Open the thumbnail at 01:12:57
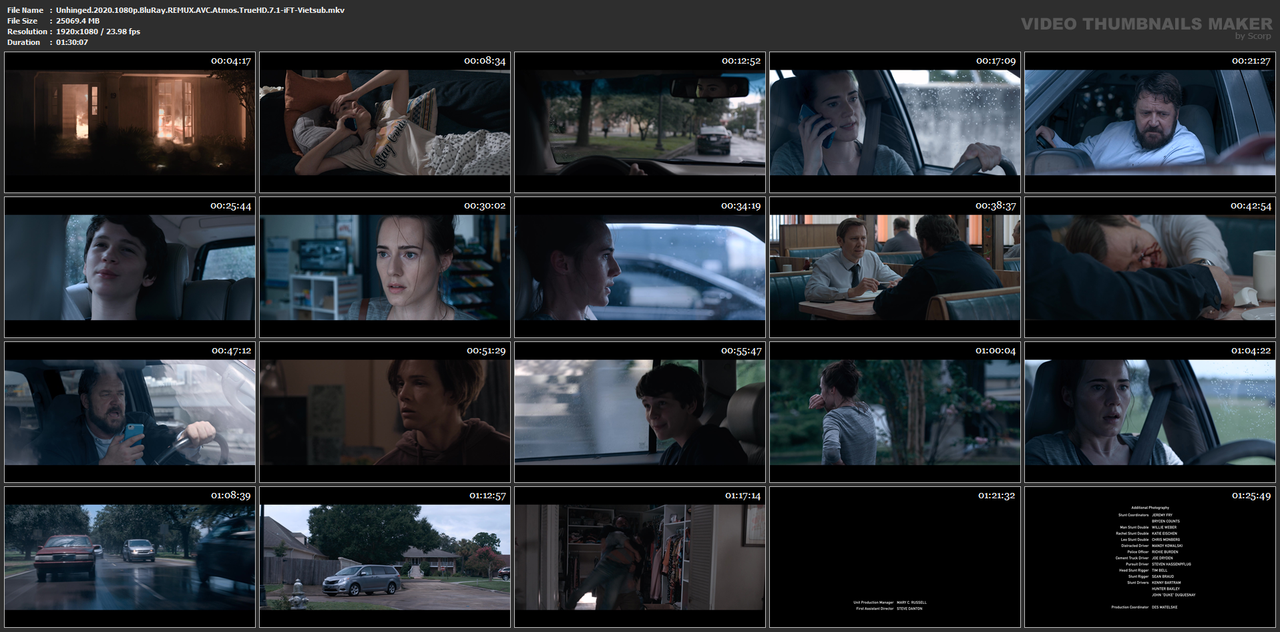 click(x=385, y=557)
